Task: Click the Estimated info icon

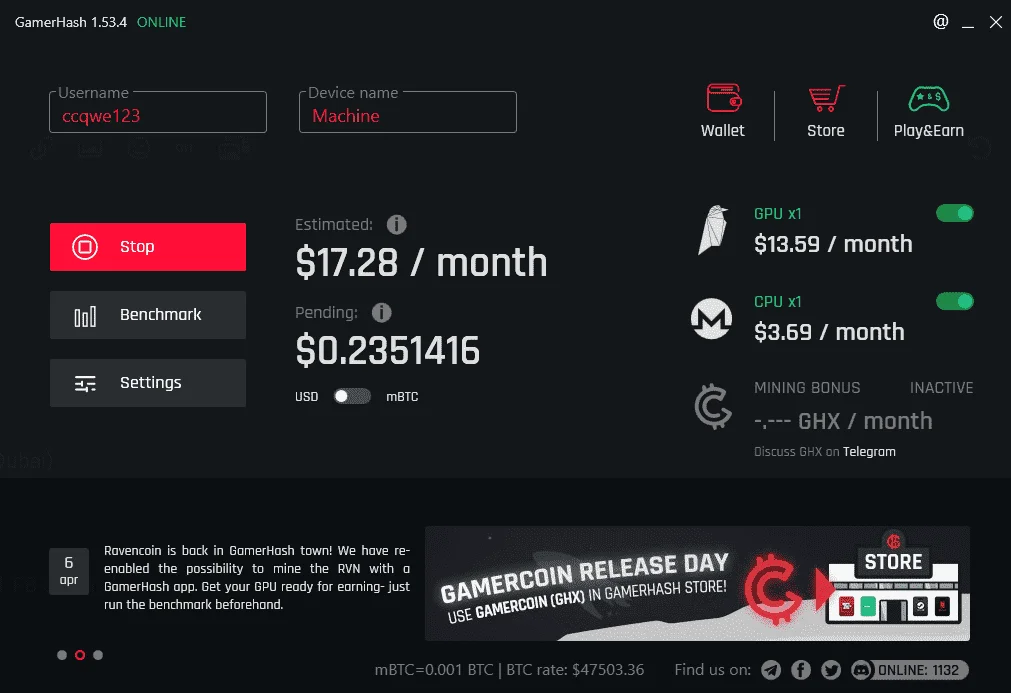Action: [397, 224]
